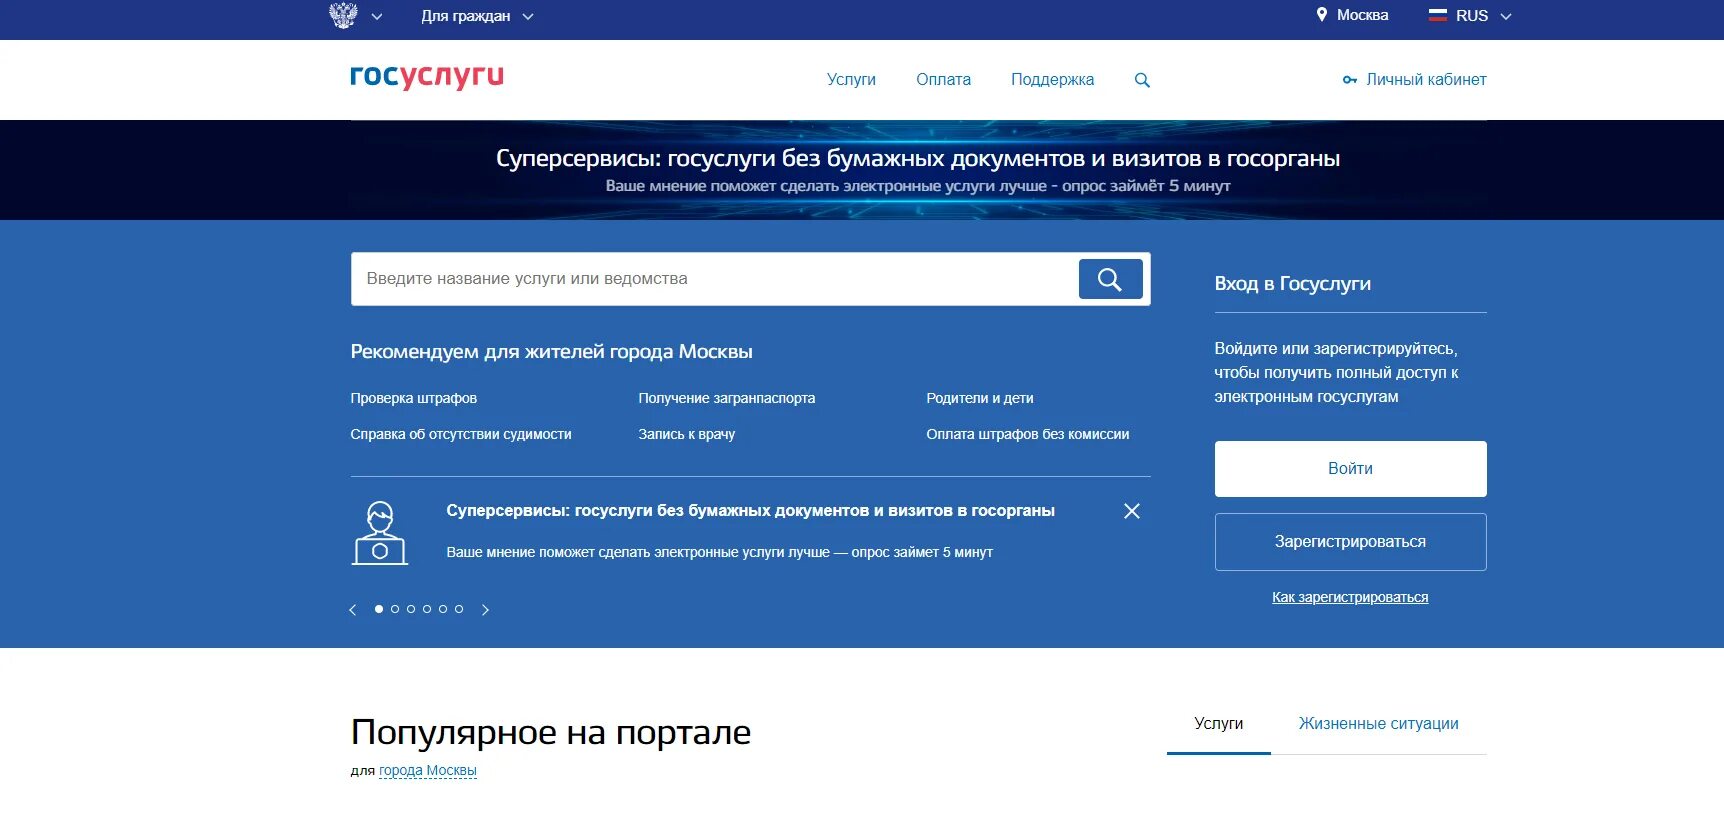
Task: Open Личный кабинет link
Action: click(1426, 80)
